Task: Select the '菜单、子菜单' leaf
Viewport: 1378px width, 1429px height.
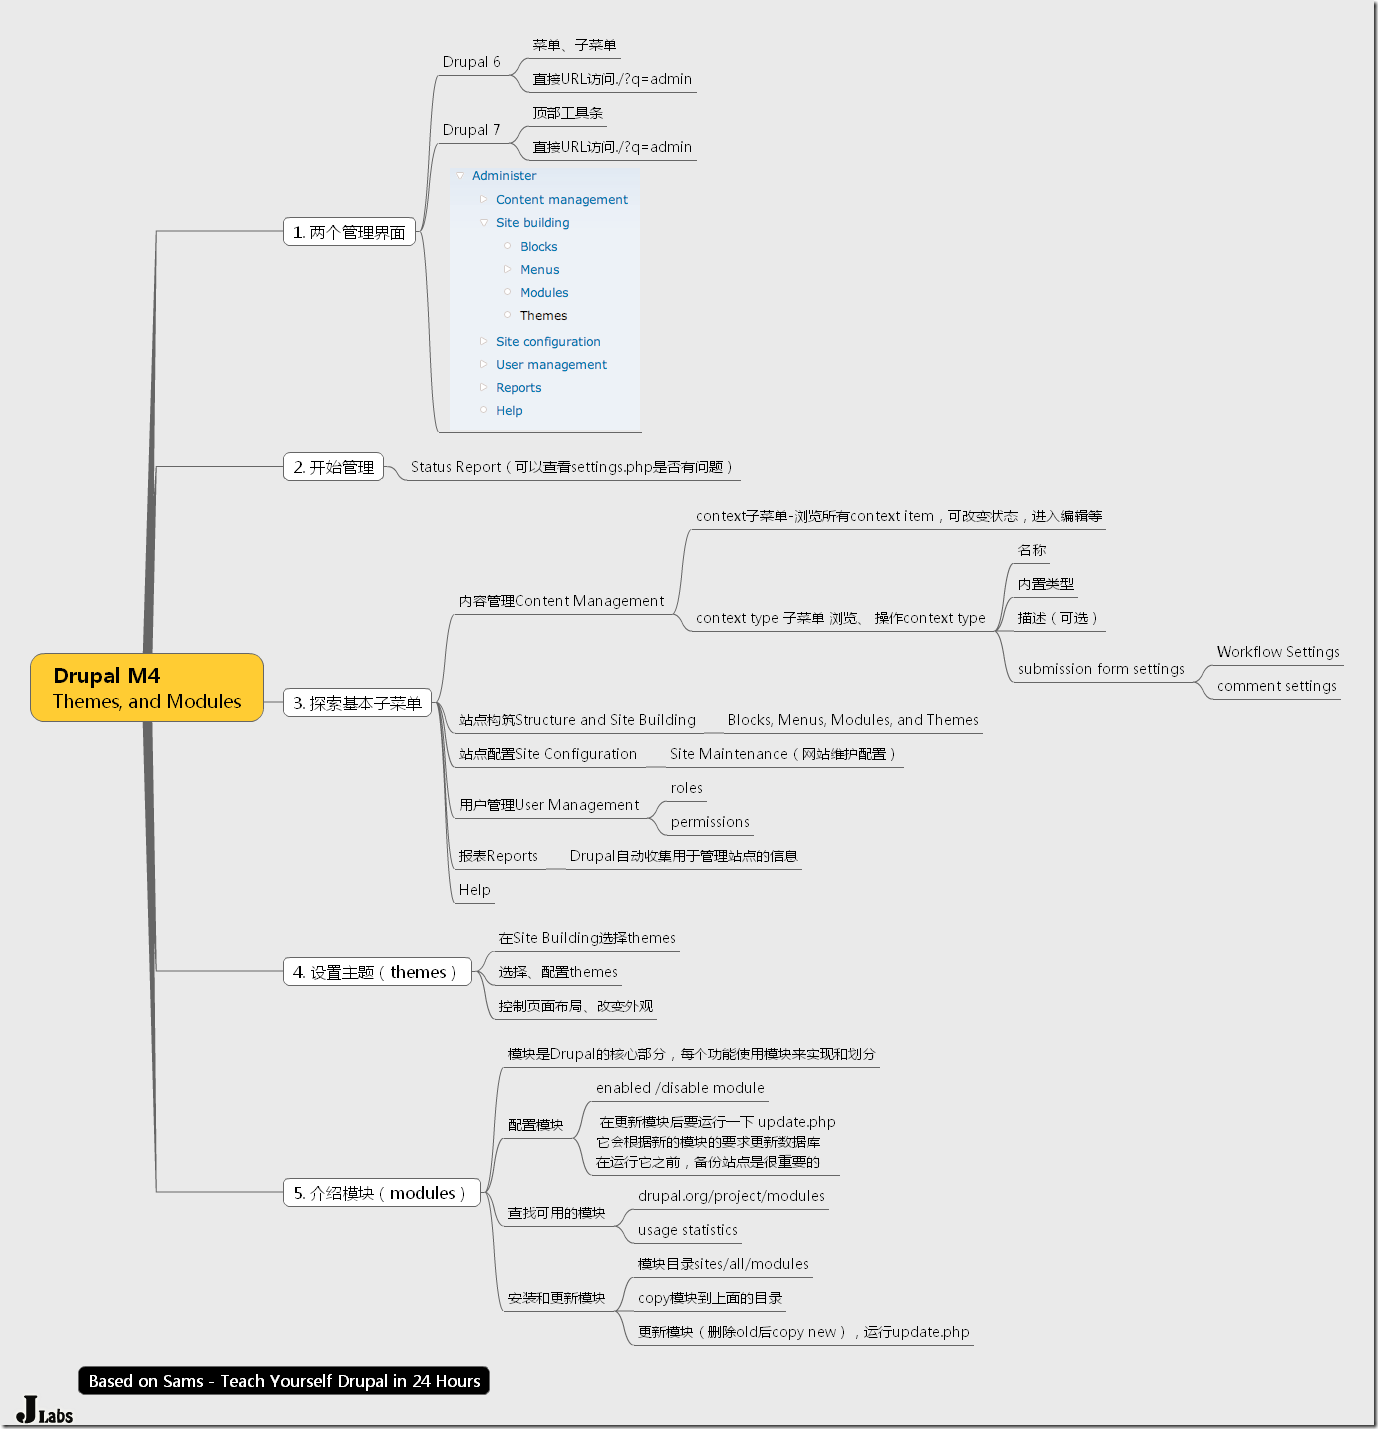Action: (x=574, y=45)
